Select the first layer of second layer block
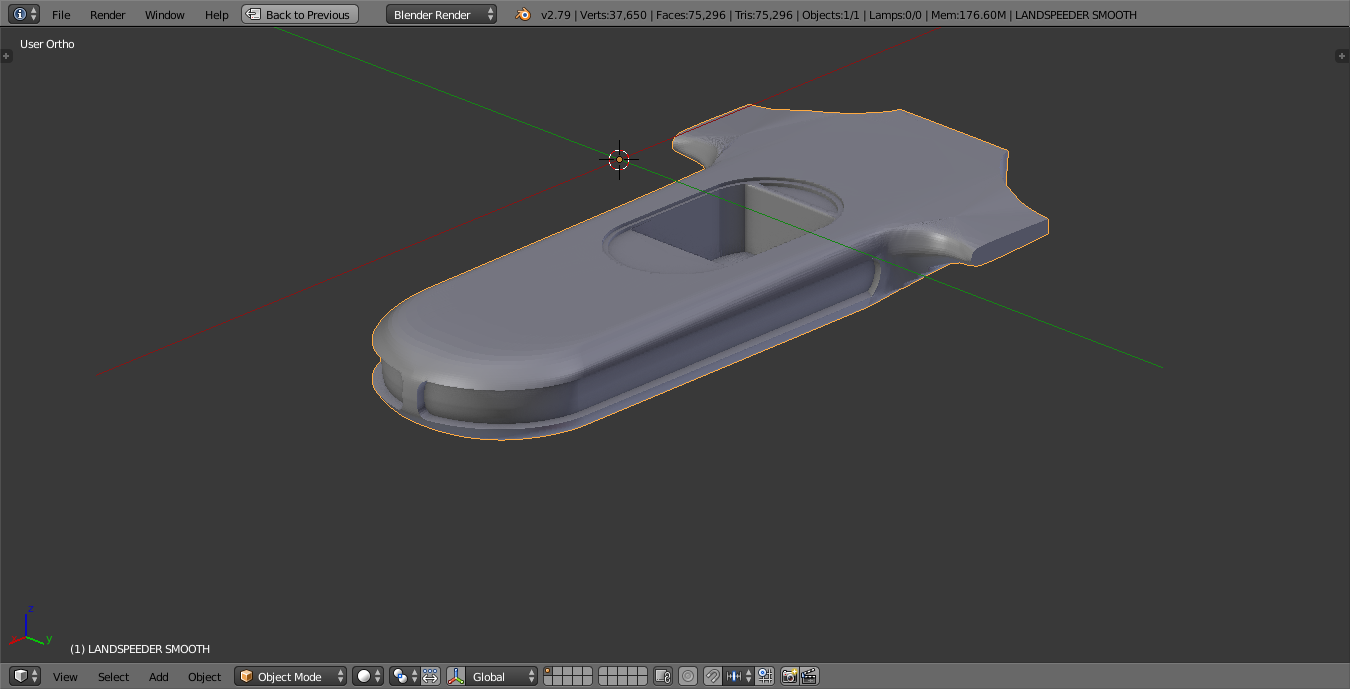 click(x=604, y=672)
